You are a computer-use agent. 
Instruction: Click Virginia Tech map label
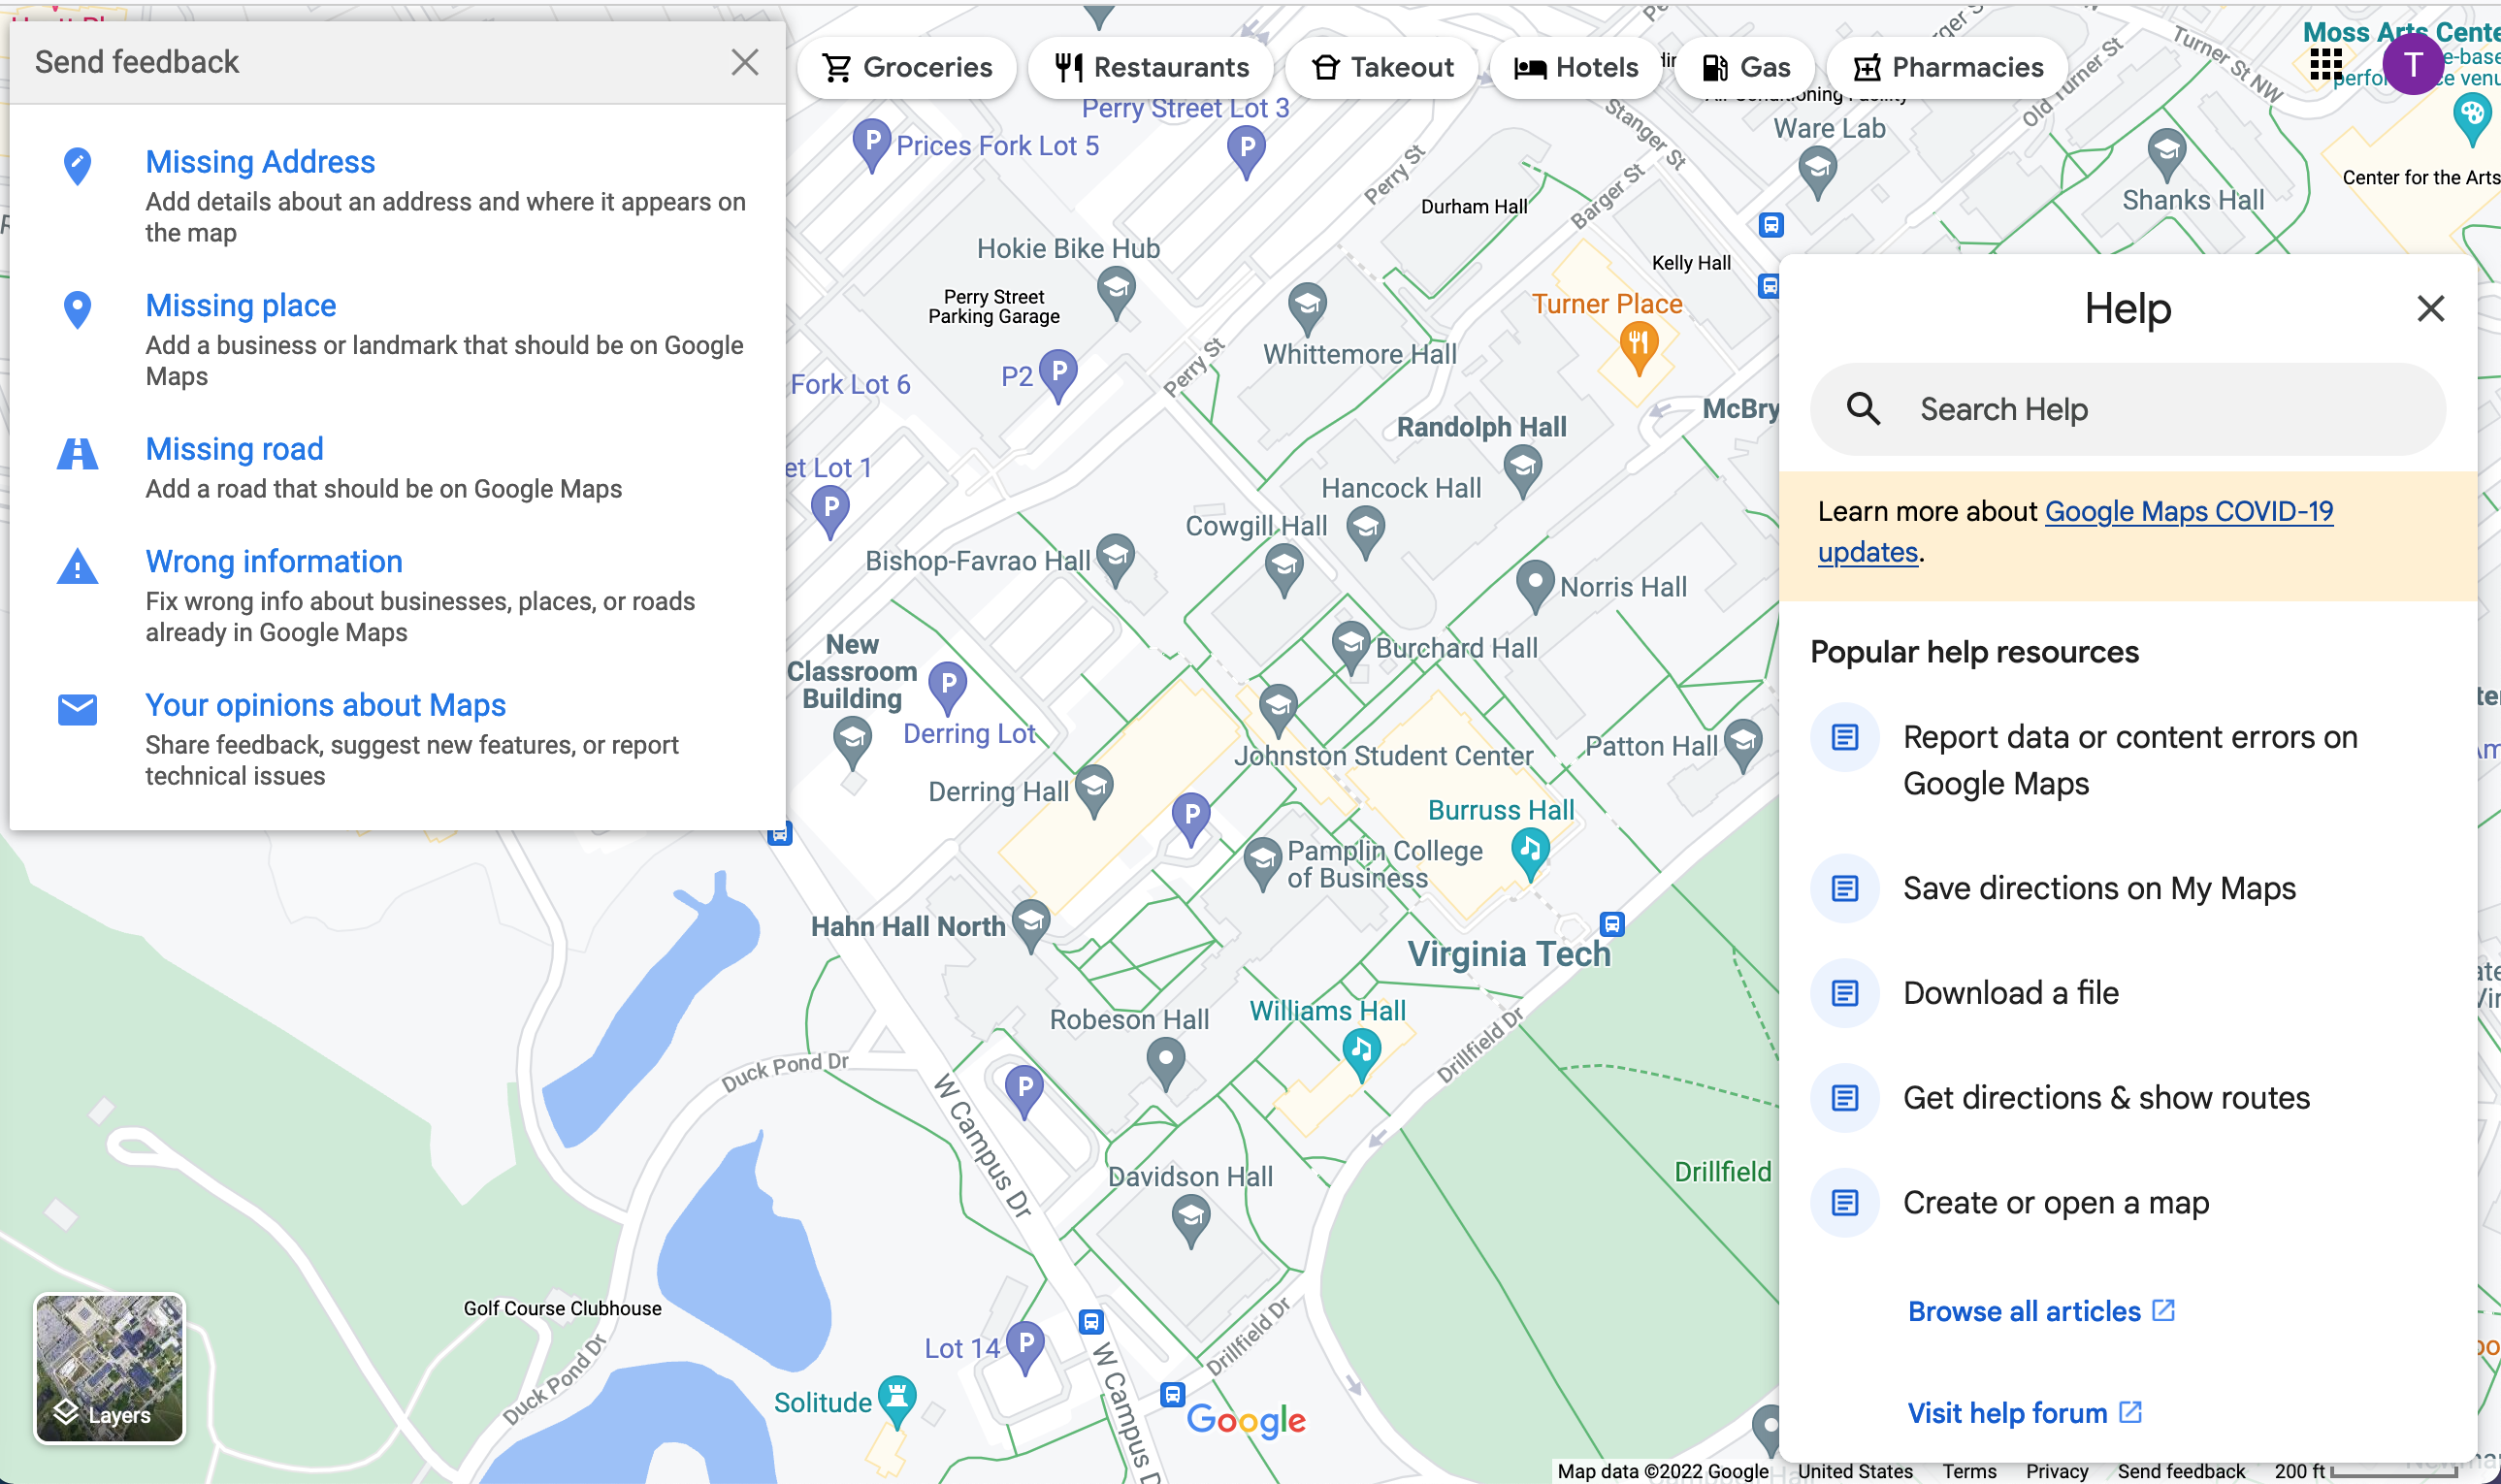(x=1508, y=953)
